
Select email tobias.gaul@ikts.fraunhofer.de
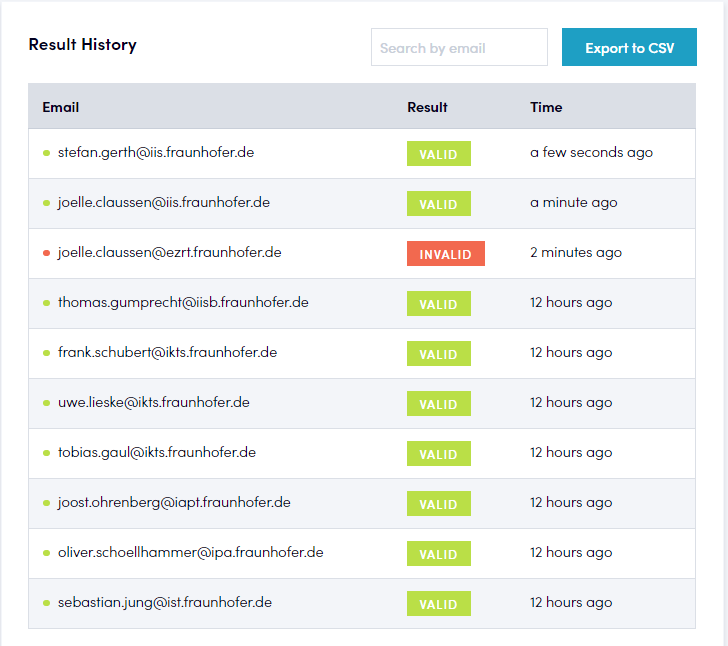click(157, 452)
